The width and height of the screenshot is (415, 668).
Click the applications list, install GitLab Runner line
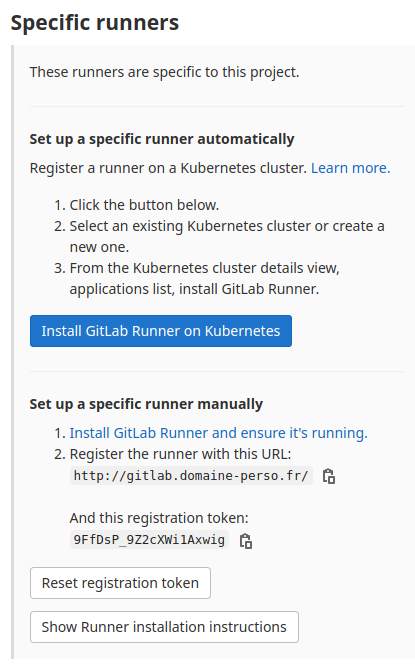pos(194,289)
